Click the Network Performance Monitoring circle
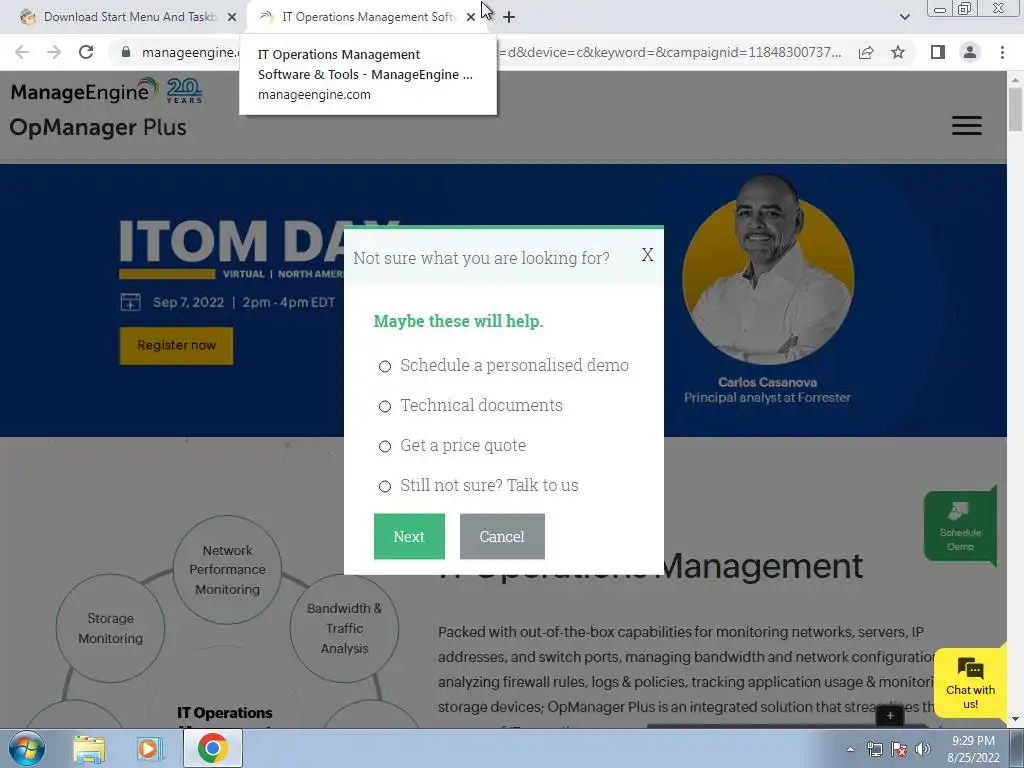Image resolution: width=1024 pixels, height=768 pixels. [x=227, y=569]
